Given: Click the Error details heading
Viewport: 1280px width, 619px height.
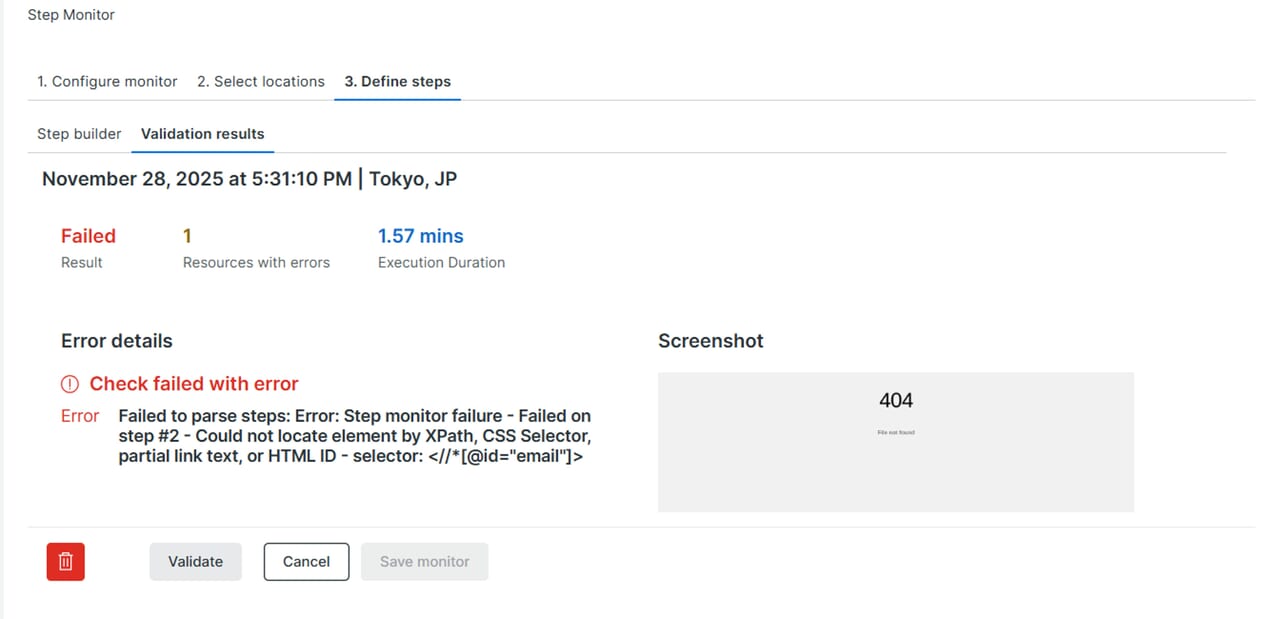Looking at the screenshot, I should [116, 341].
